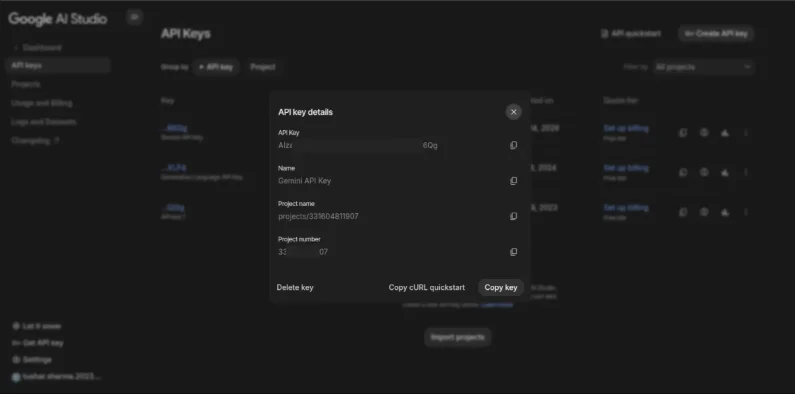Image resolution: width=795 pixels, height=394 pixels.
Task: Open Changelog external link in sidebar
Action: tap(35, 141)
